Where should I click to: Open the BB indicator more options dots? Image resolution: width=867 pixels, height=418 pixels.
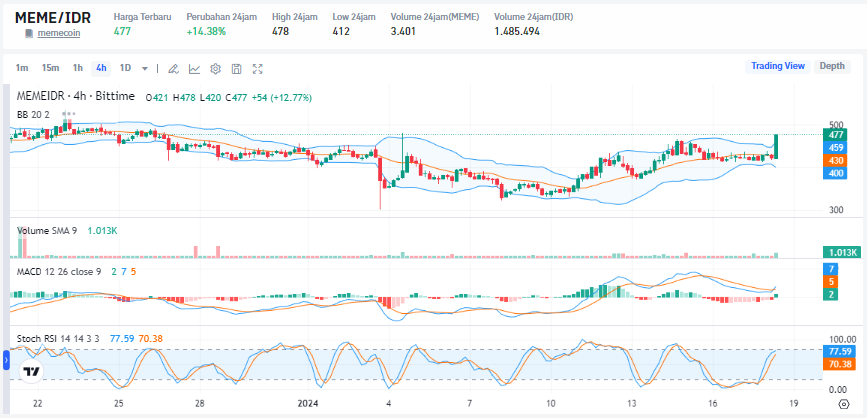tap(69, 114)
